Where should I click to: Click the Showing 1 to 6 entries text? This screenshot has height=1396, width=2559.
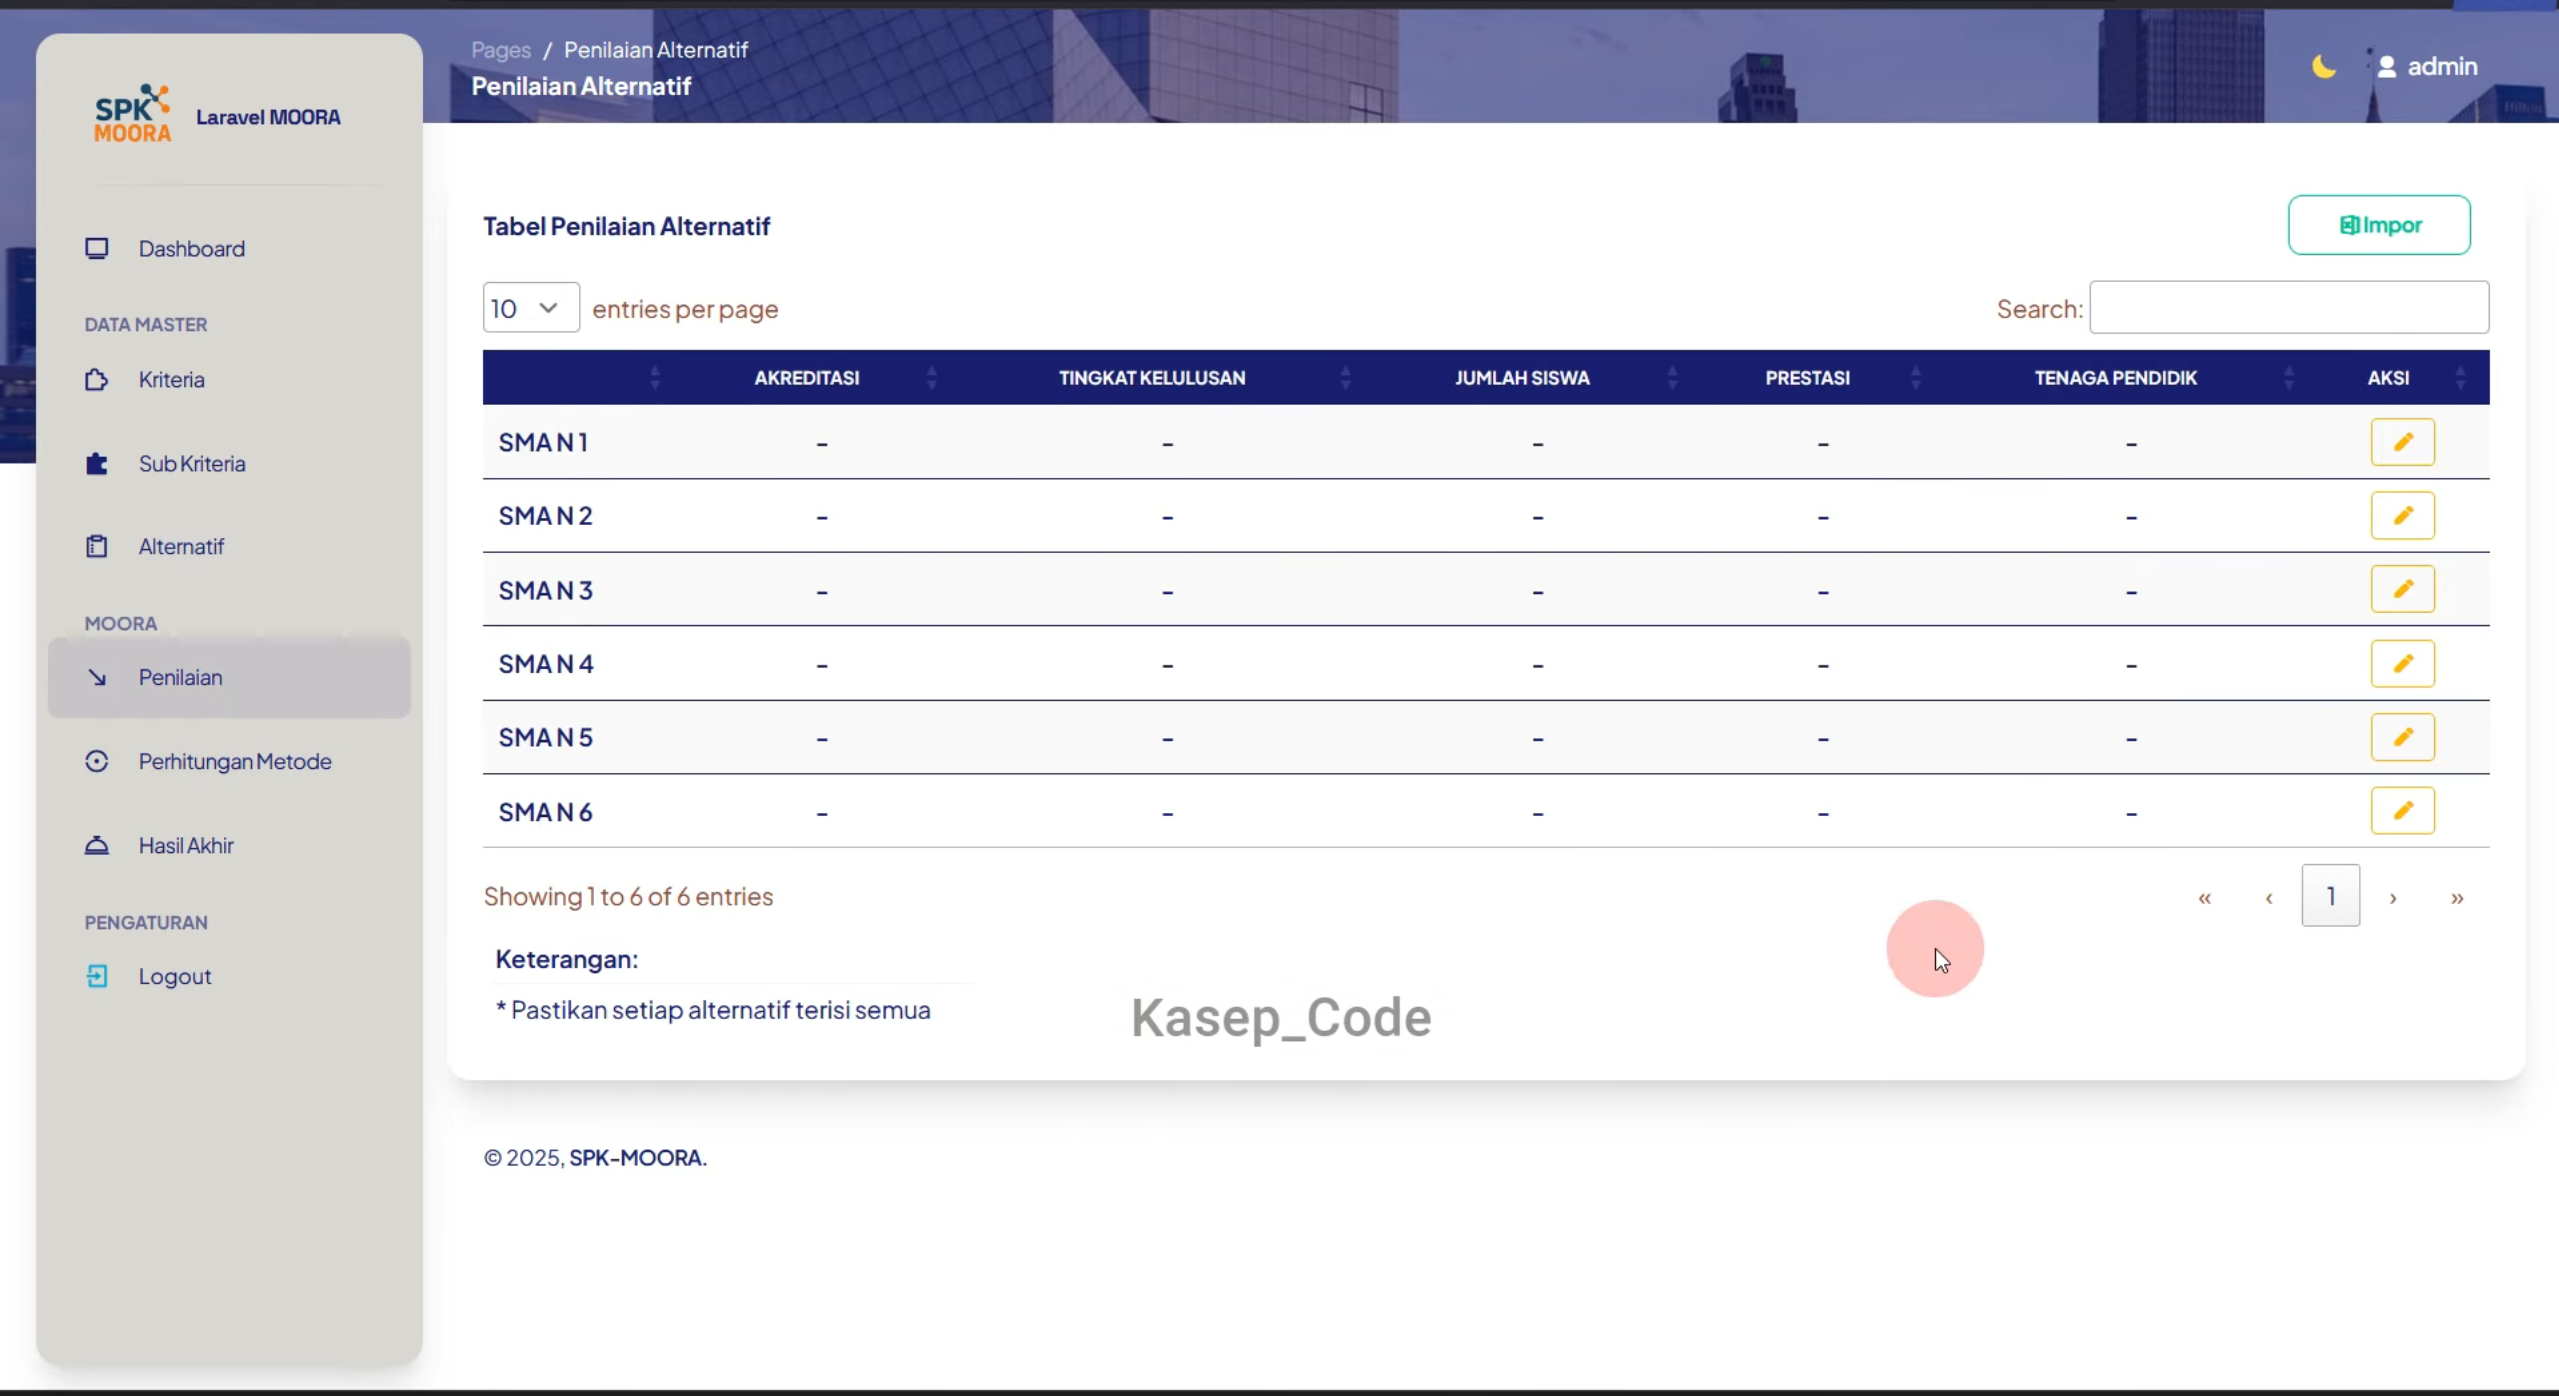coord(628,896)
